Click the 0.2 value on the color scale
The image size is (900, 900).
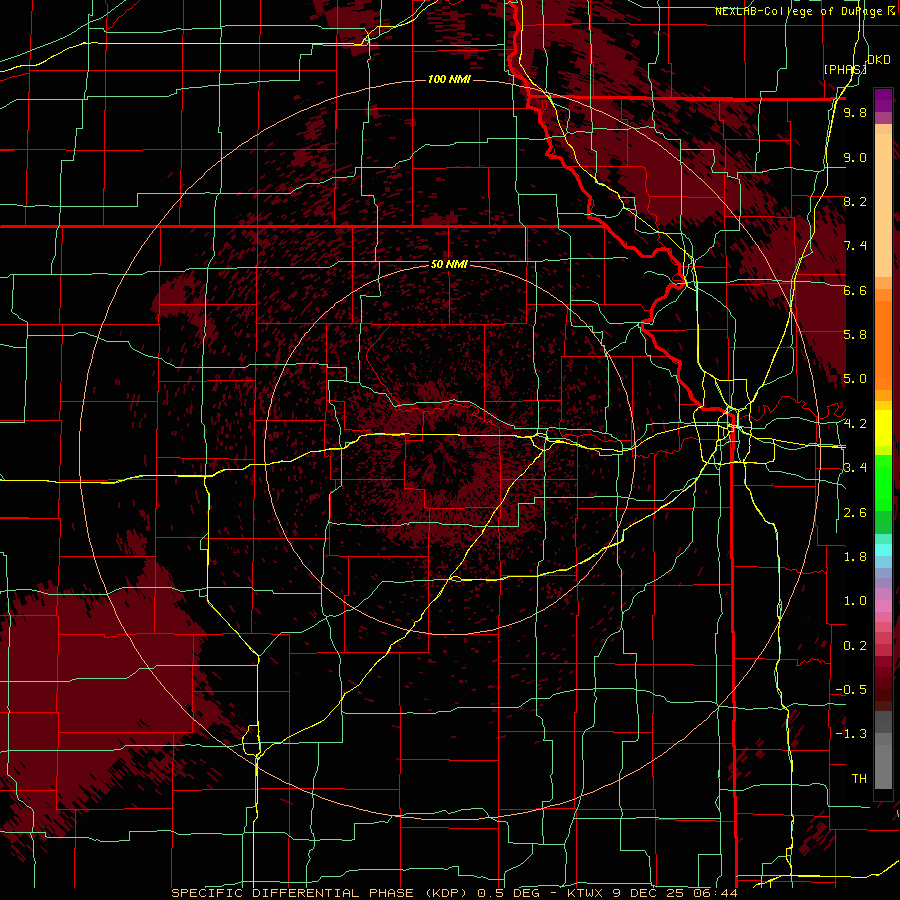[855, 646]
